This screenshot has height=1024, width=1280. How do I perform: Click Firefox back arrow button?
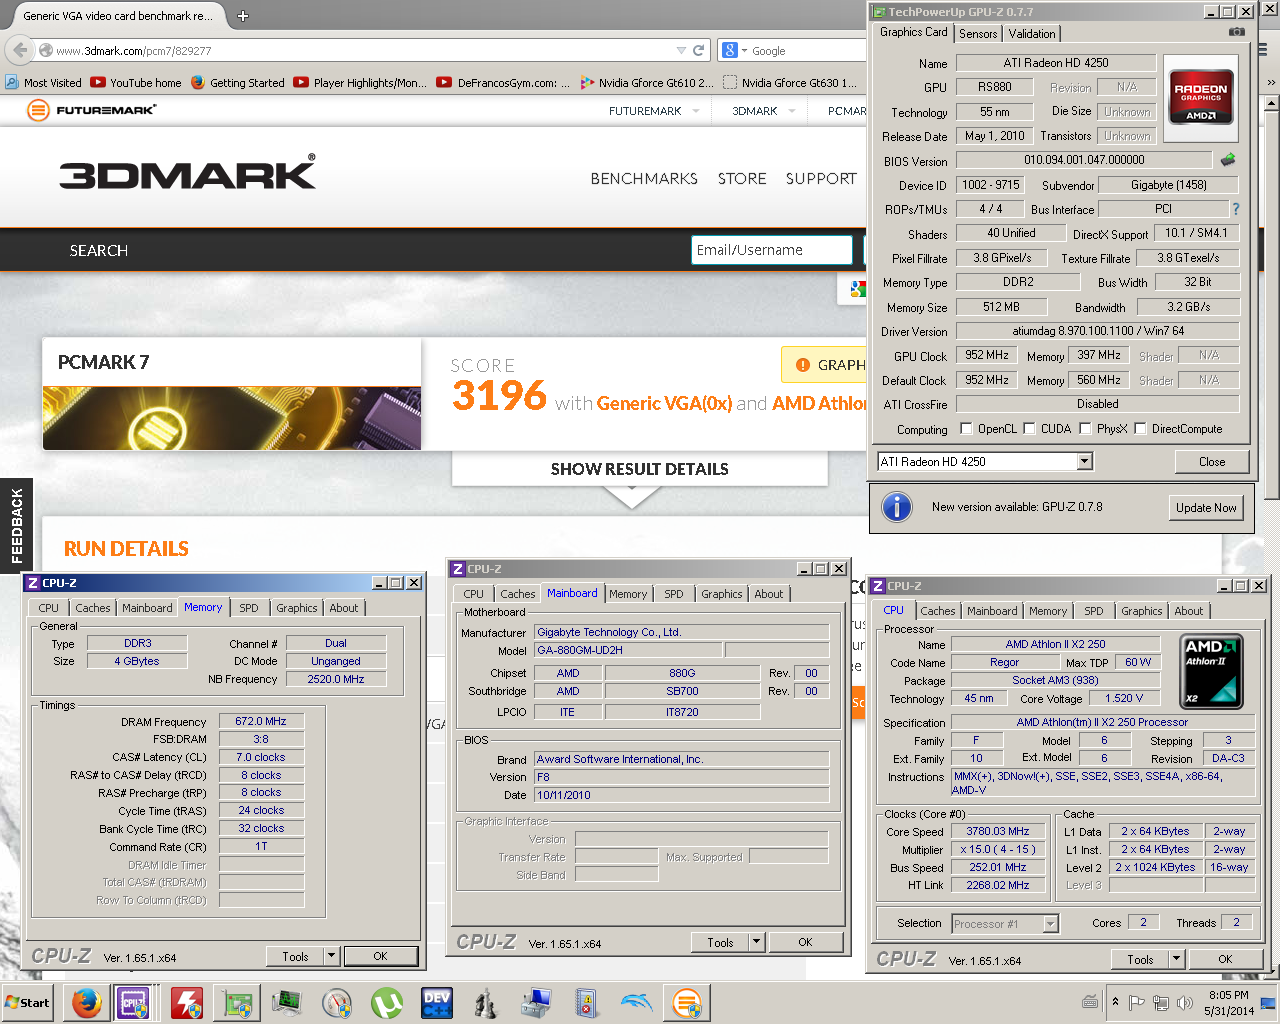tap(20, 50)
